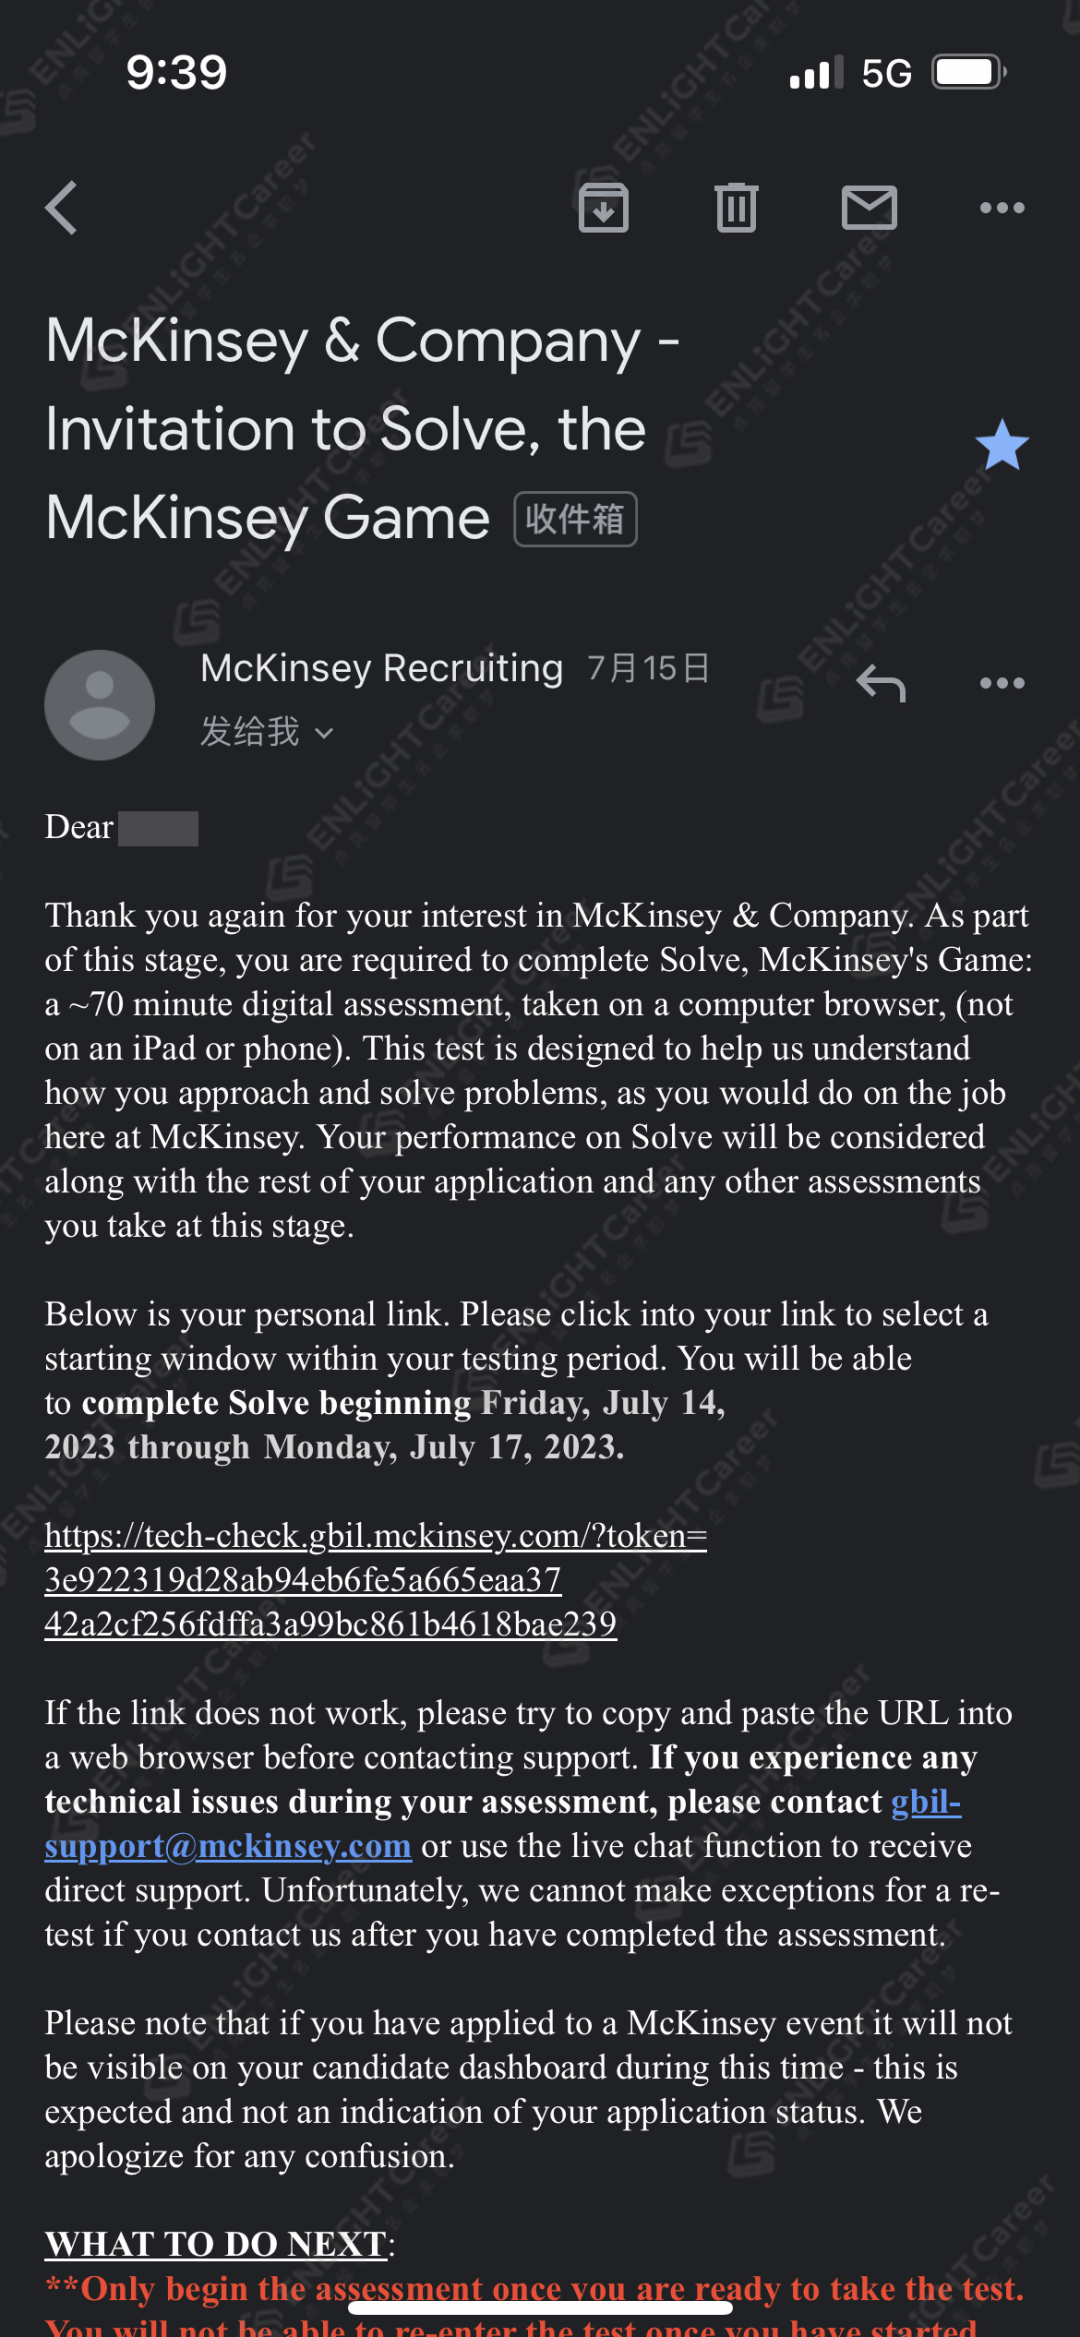
Task: Tap the 9:39 clock in status bar
Action: 177,73
